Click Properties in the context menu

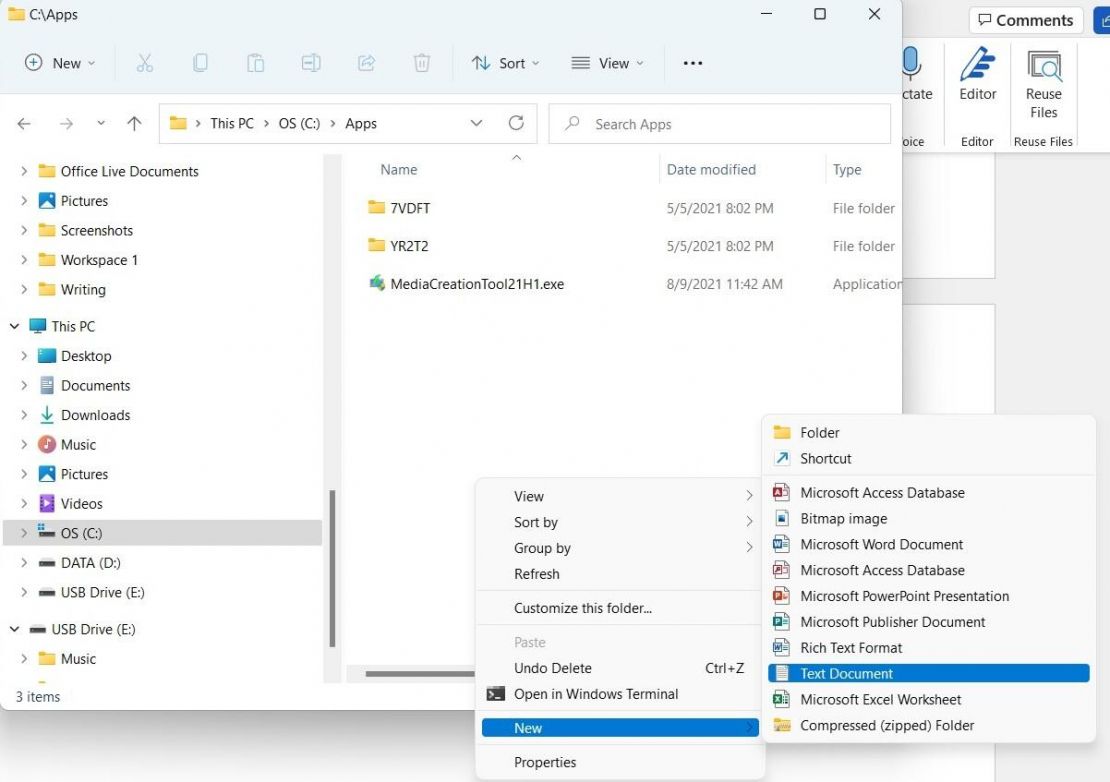(620, 762)
